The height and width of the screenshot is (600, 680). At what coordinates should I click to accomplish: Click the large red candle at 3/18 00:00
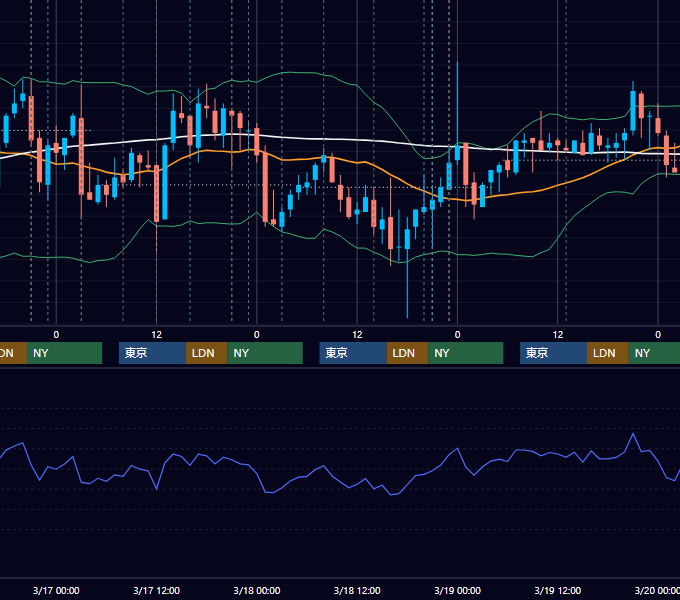(265, 186)
